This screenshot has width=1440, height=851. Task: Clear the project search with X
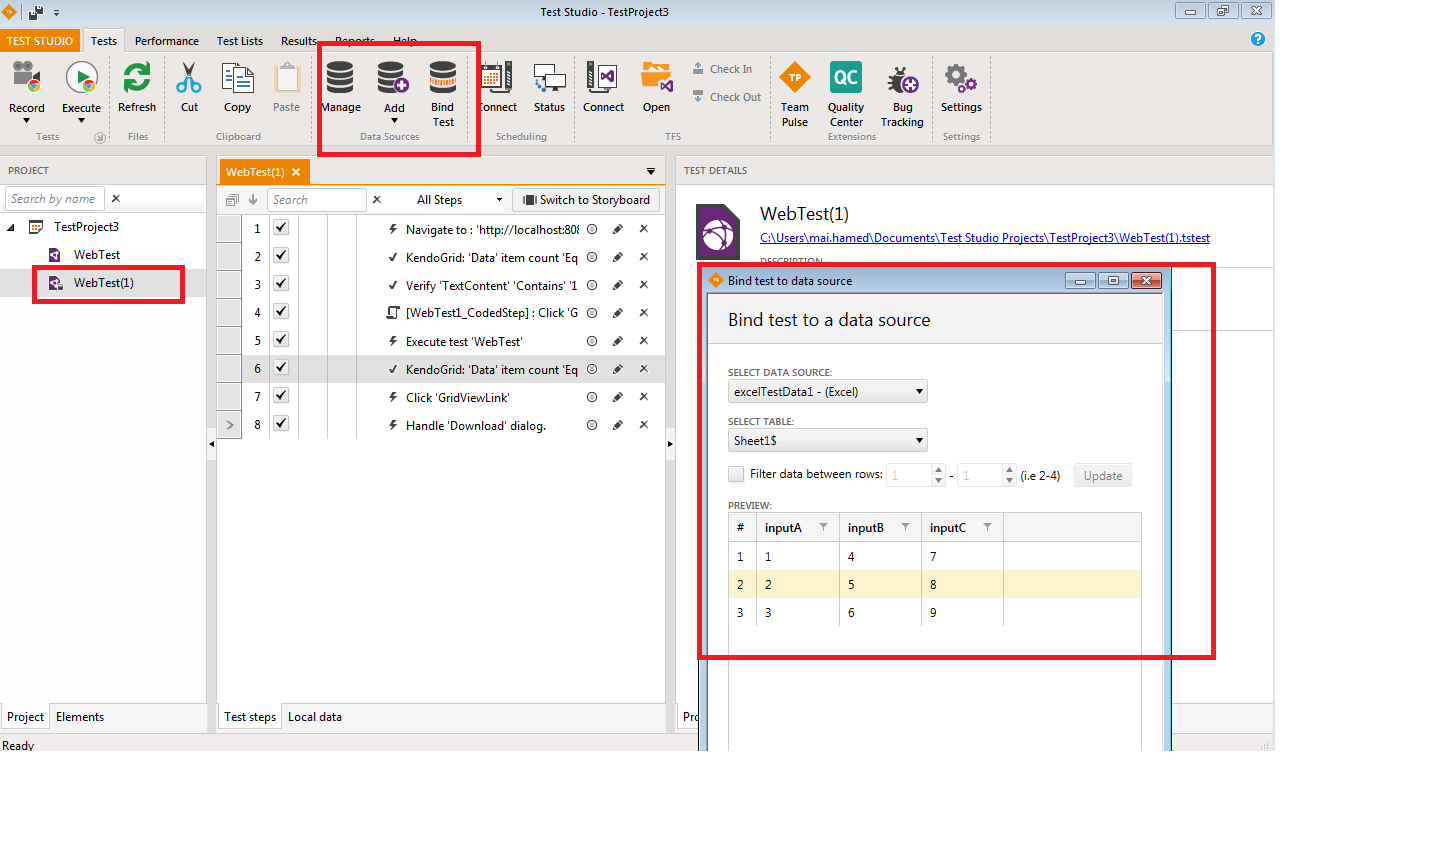(x=116, y=199)
